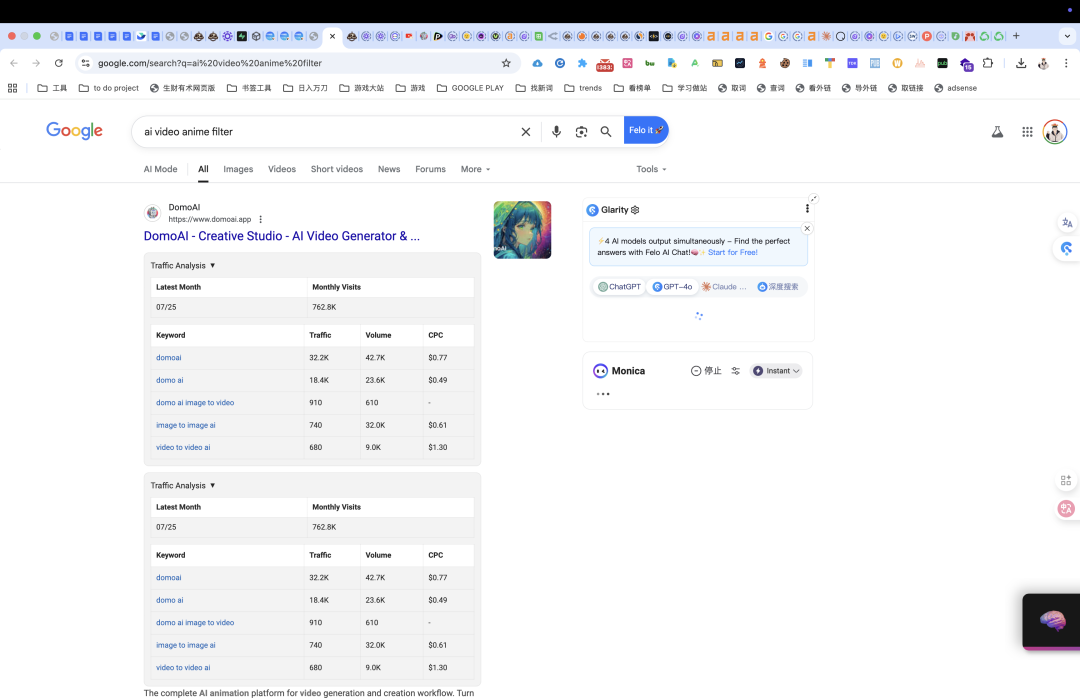Open Search Labs flask icon
The width and height of the screenshot is (1080, 698).
coord(997,132)
